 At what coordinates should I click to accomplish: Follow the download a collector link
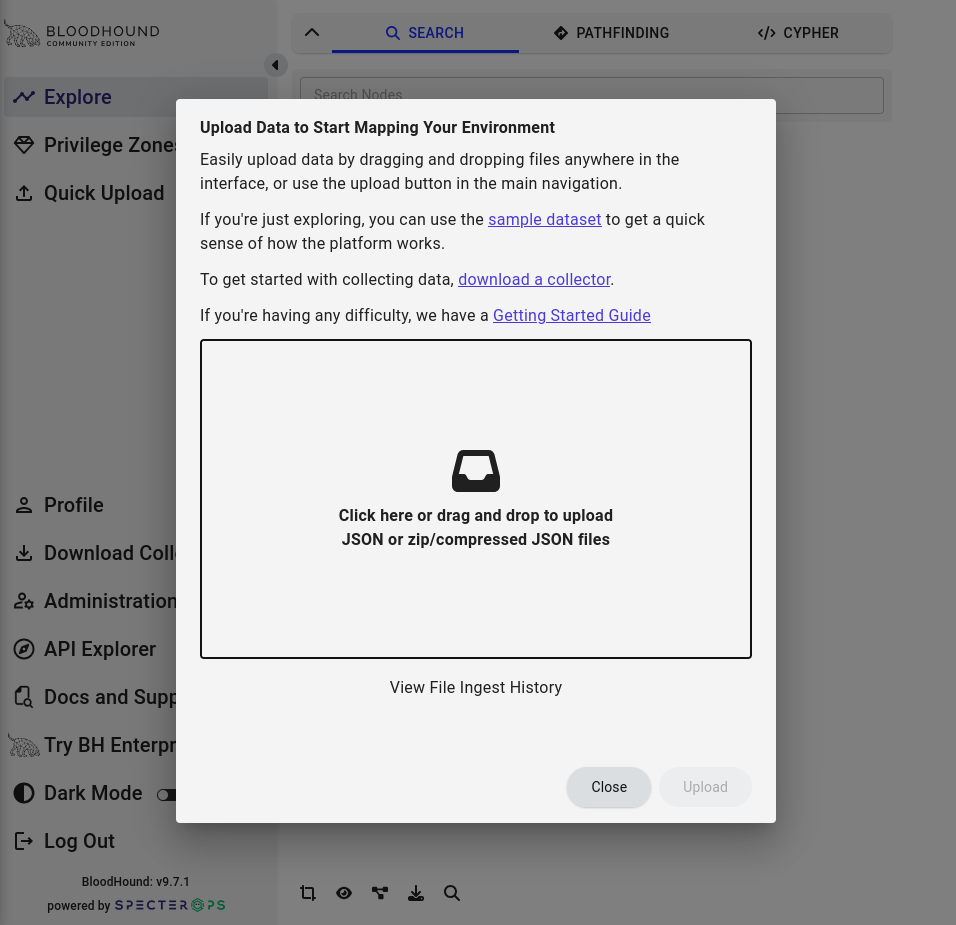534,279
